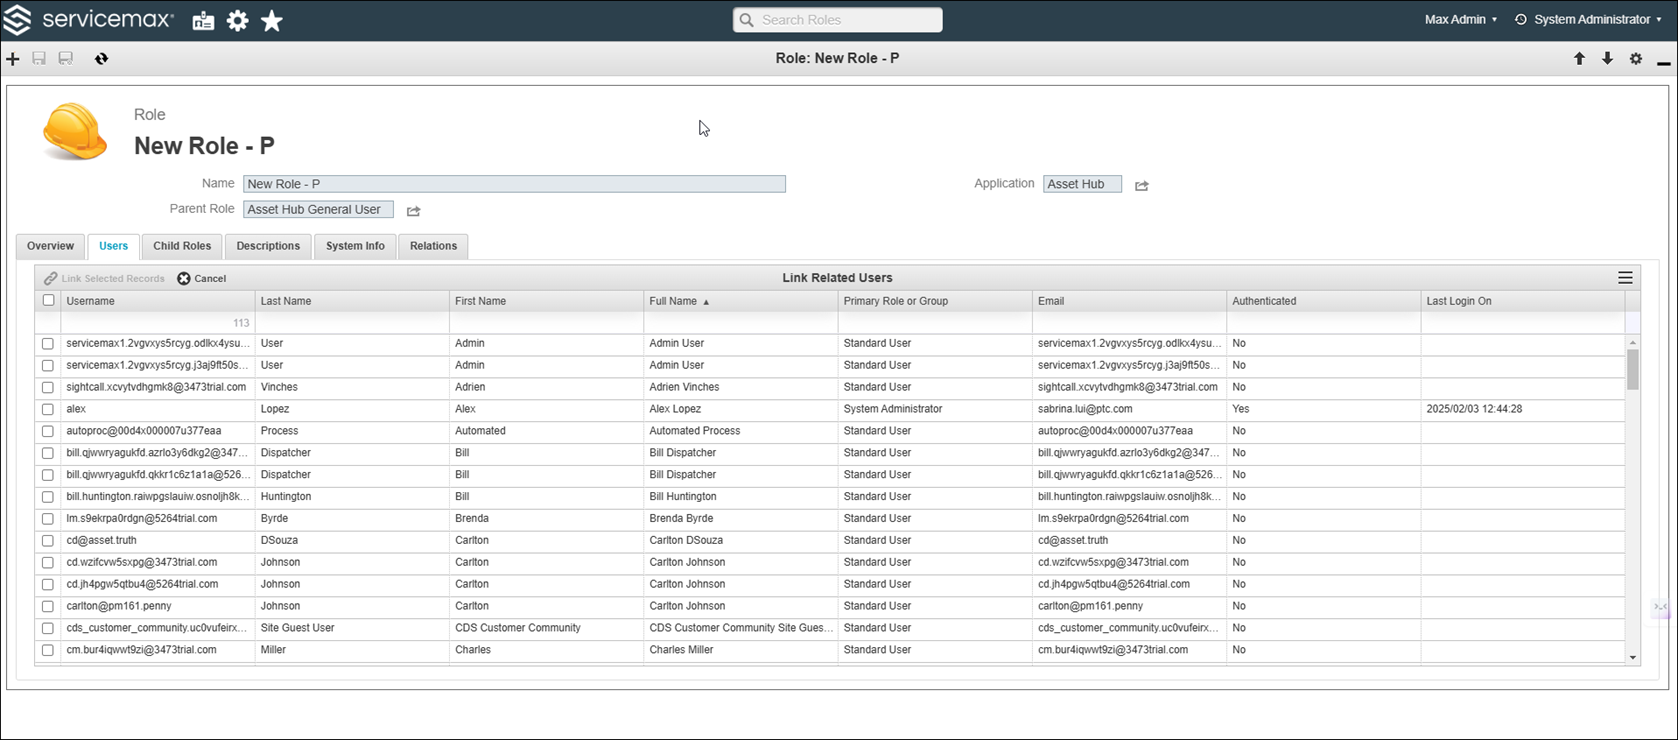This screenshot has width=1678, height=740.
Task: Click the Cancel button
Action: pos(201,279)
